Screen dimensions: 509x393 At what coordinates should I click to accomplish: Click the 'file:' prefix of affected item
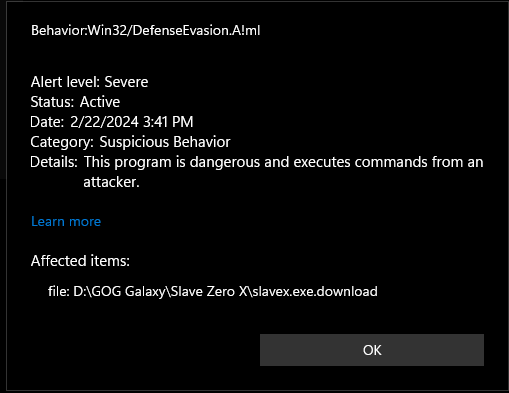(x=59, y=291)
